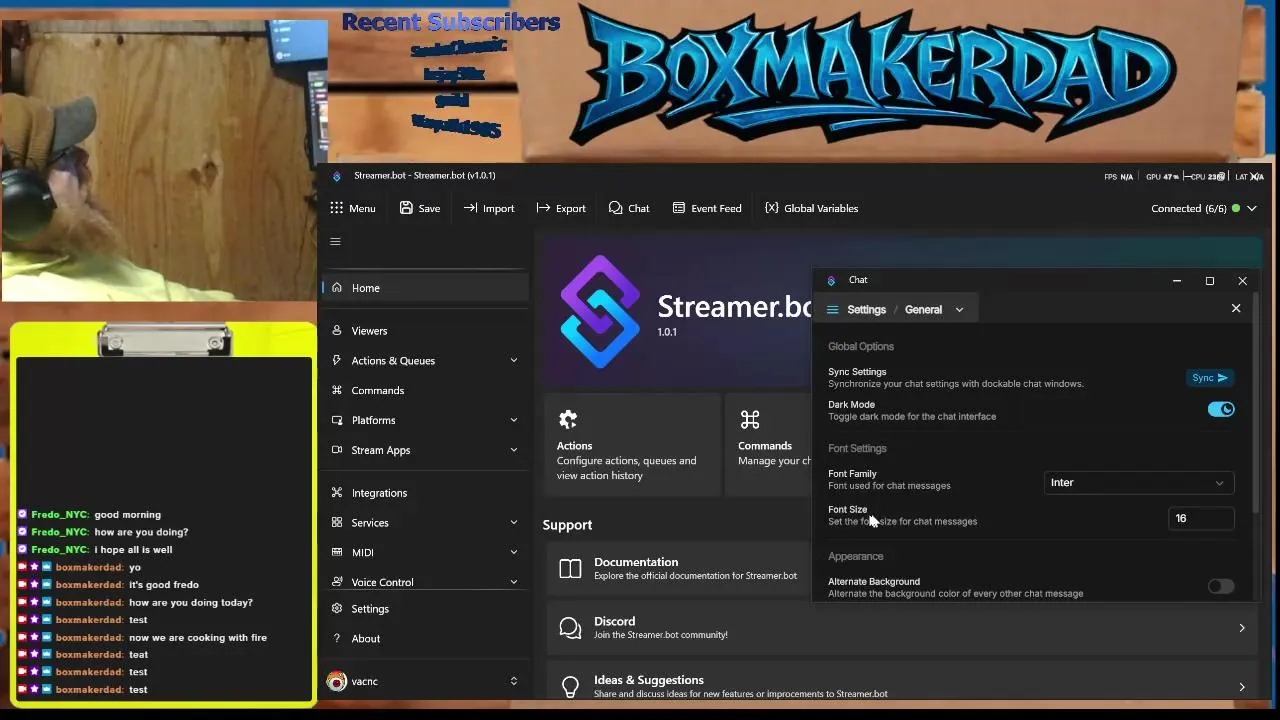This screenshot has width=1280, height=720.
Task: Click the Settings gear in sidebar
Action: pos(337,608)
